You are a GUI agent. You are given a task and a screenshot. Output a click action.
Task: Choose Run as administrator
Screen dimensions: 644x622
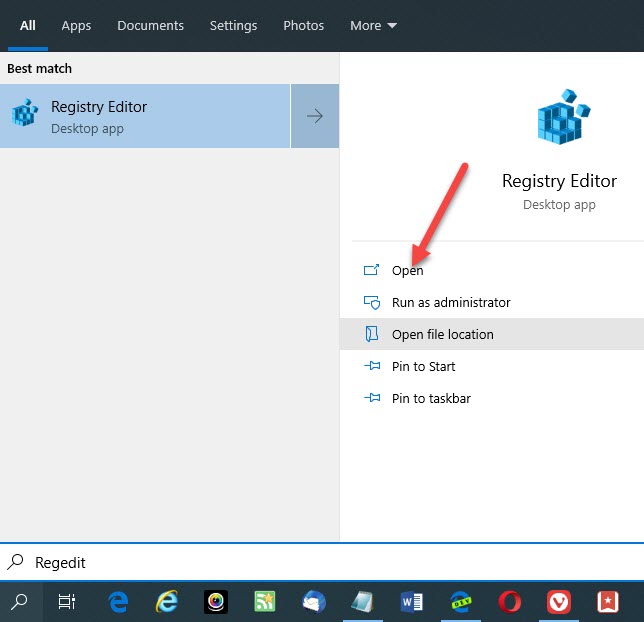492,302
